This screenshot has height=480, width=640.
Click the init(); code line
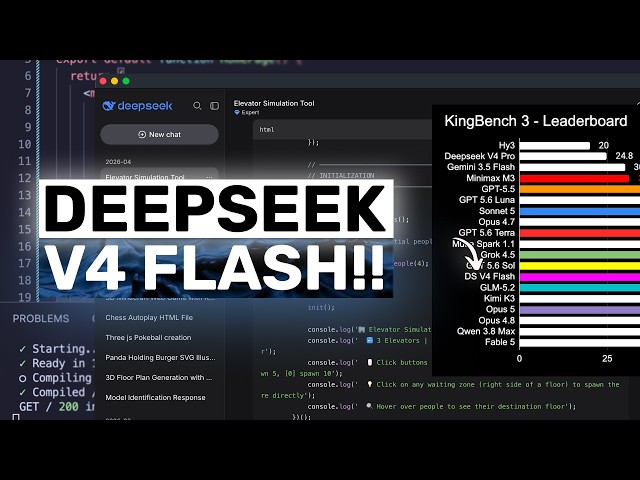321,307
